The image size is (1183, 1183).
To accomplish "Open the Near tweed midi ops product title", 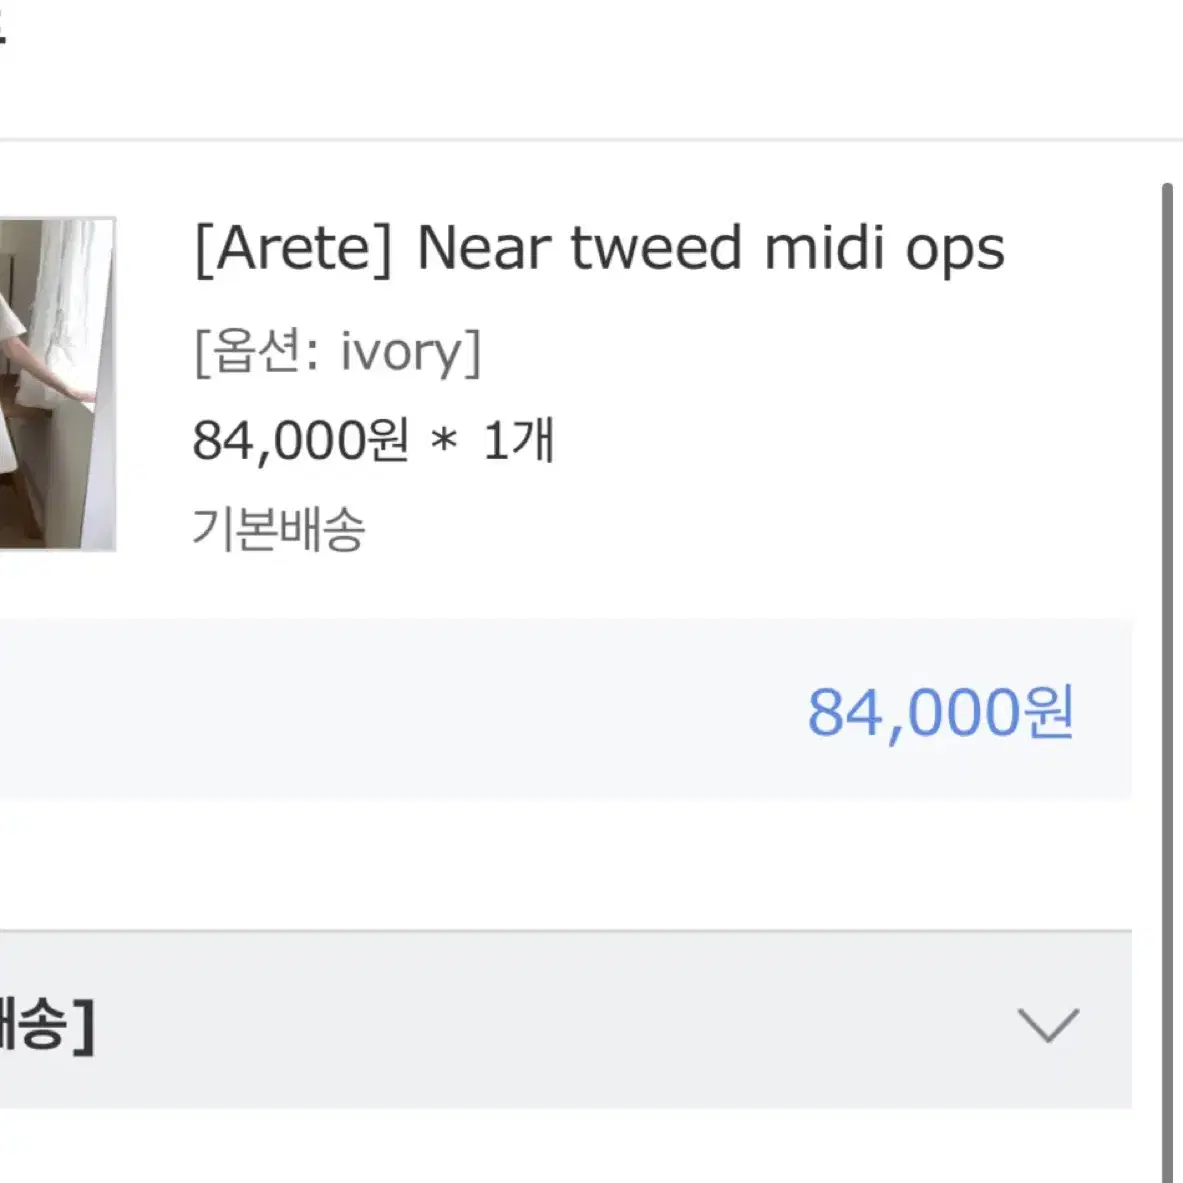I will (711, 248).
